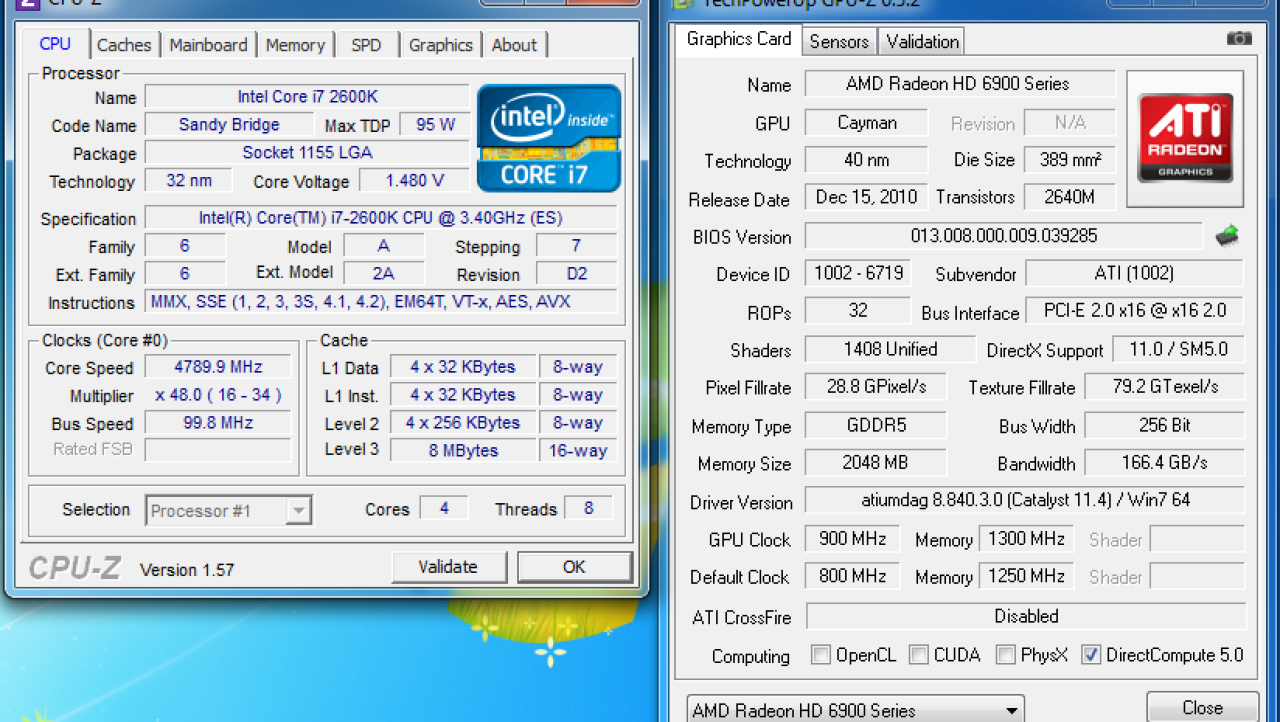Switch to the Graphics tab in CPU-Z
This screenshot has width=1280, height=722.
pyautogui.click(x=440, y=45)
